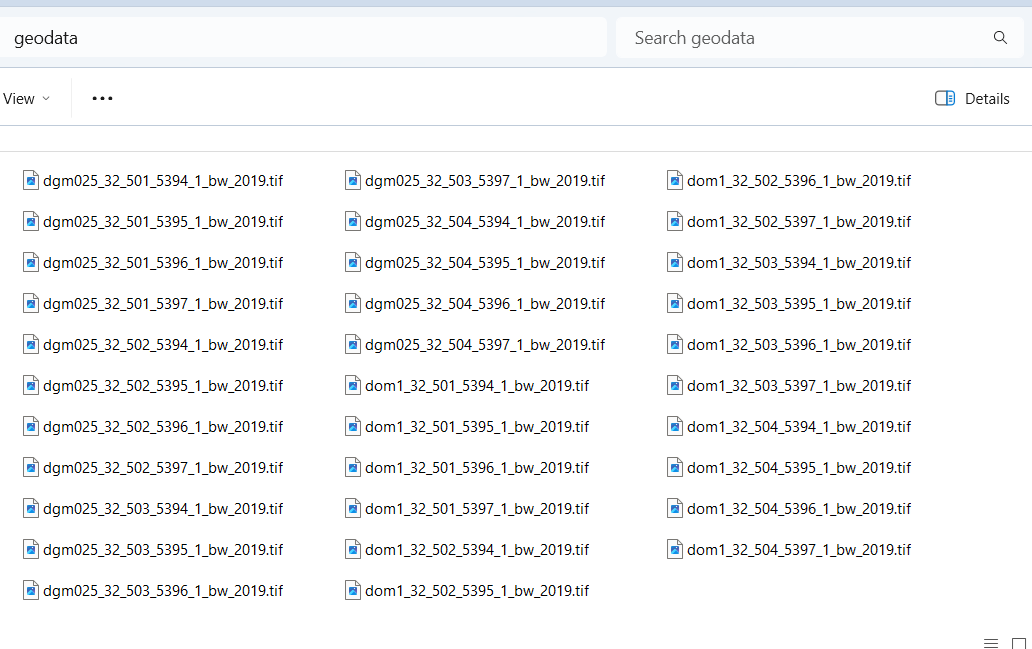Select file dgm025_32_502_5395_1_bw_2019.tif
This screenshot has height=649, width=1032.
(163, 385)
